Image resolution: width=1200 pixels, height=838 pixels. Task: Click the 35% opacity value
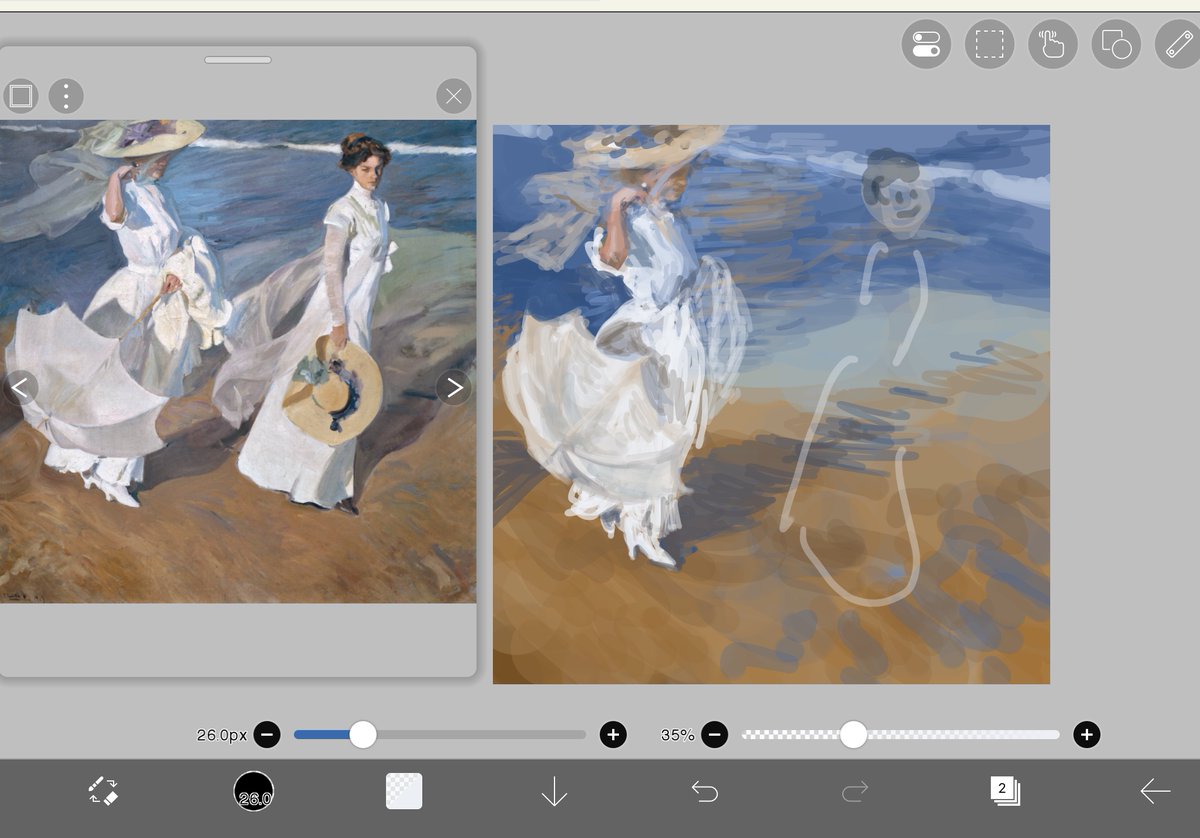click(677, 735)
